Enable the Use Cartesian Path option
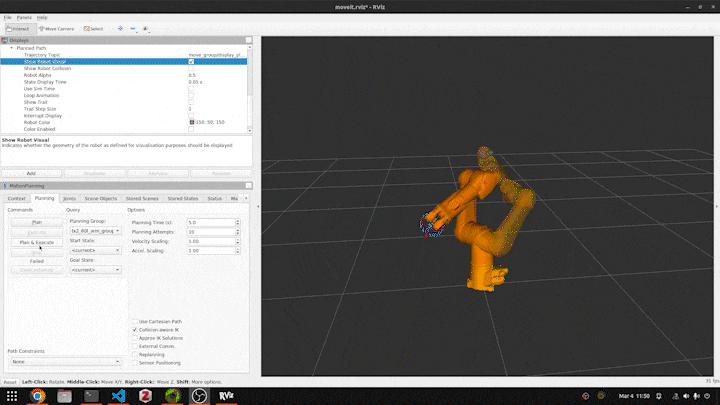This screenshot has height=405, width=720. coord(136,321)
